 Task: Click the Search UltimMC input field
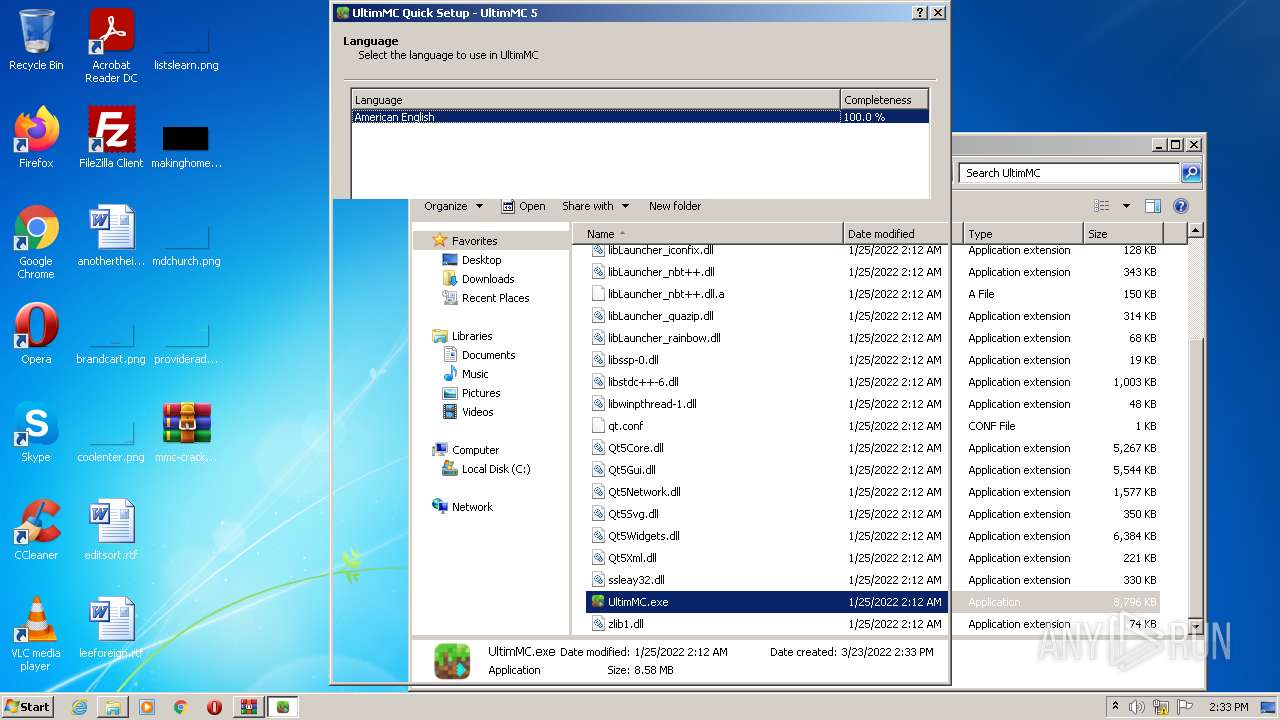pos(1069,173)
